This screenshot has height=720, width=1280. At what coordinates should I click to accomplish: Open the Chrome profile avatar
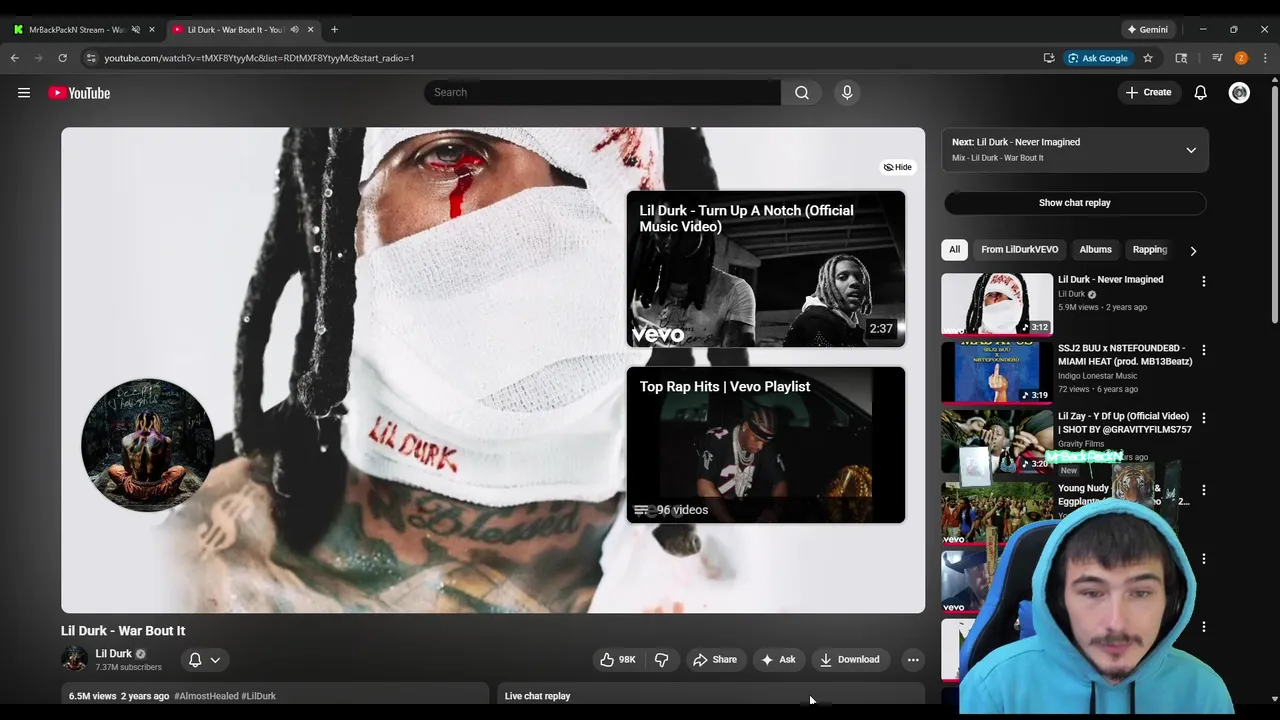tap(1241, 58)
